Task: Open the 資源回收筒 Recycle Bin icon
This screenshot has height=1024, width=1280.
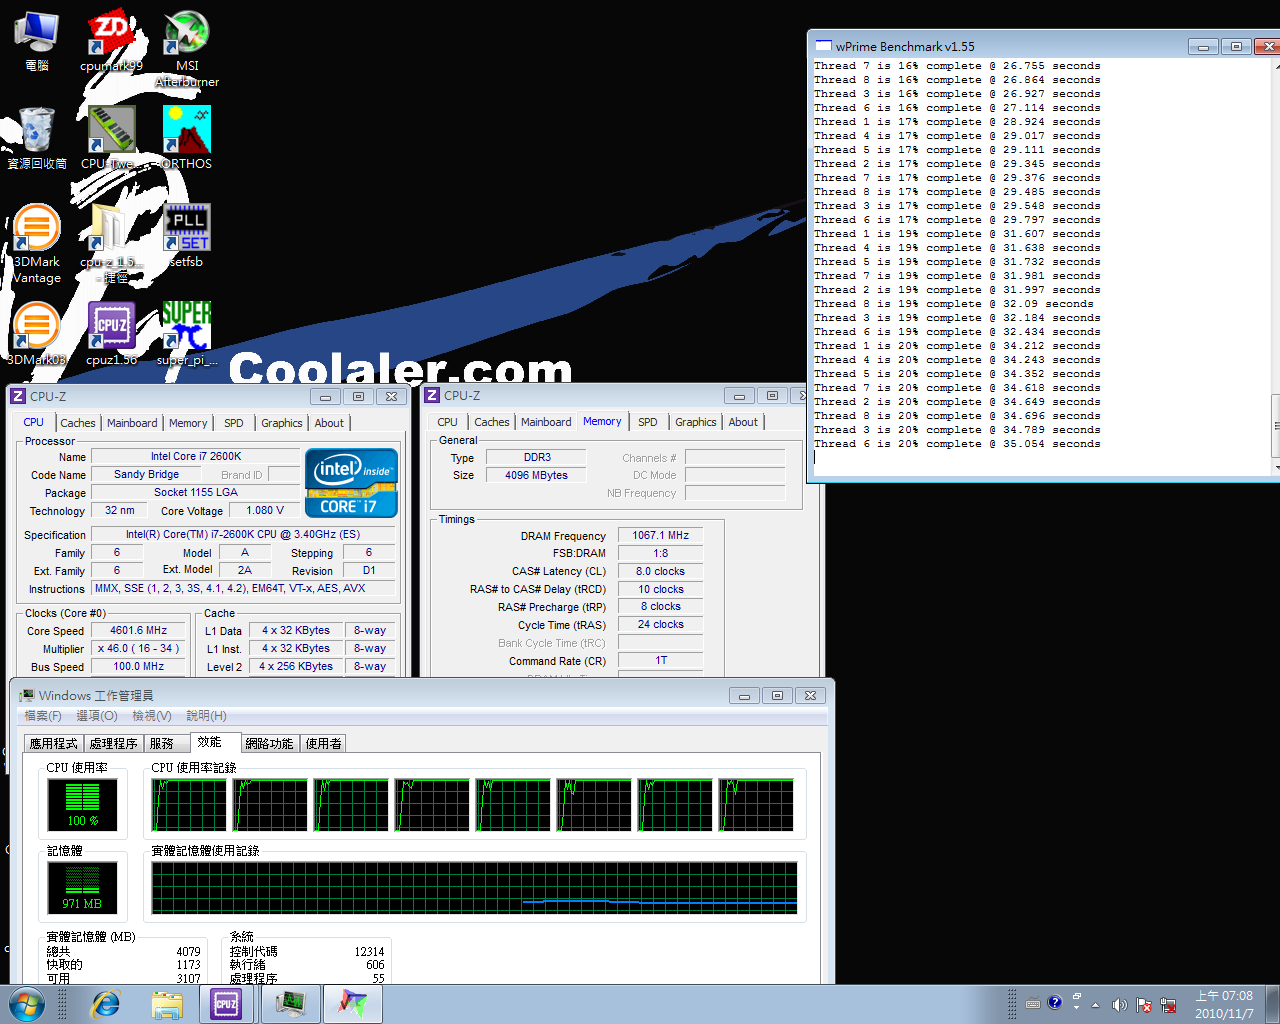Action: click(x=37, y=139)
